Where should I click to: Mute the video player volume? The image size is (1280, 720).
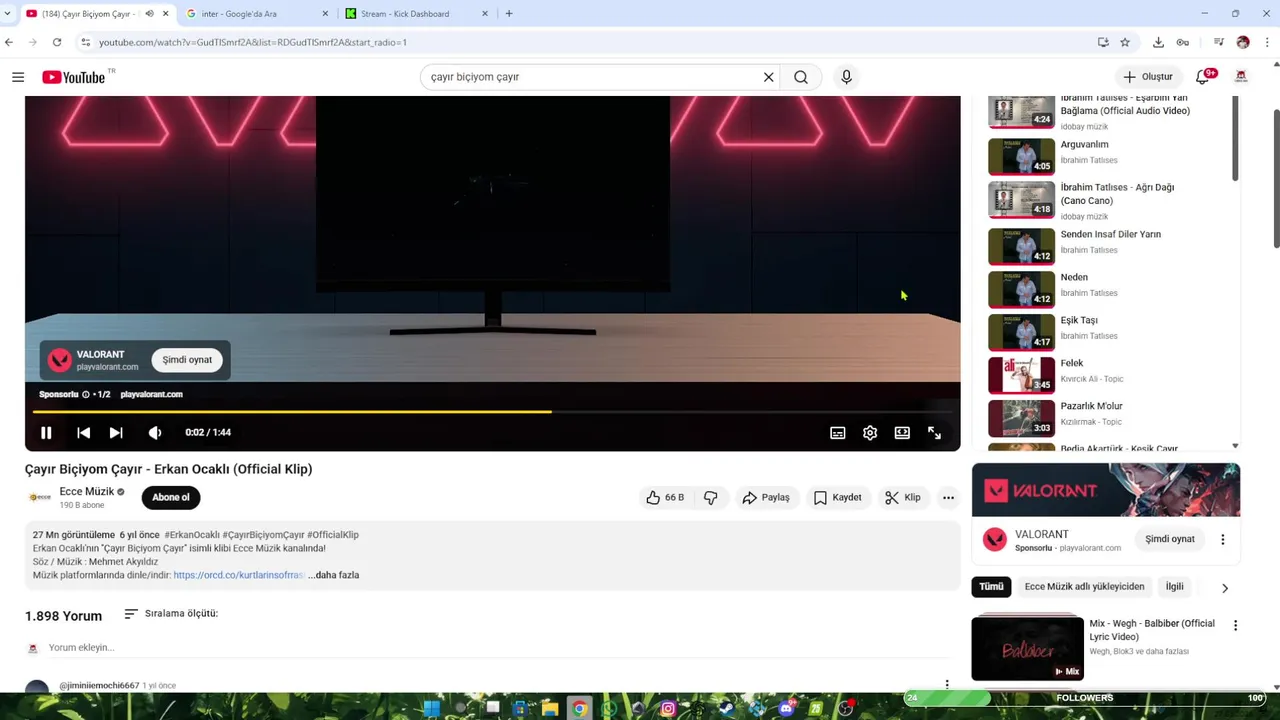tap(155, 433)
